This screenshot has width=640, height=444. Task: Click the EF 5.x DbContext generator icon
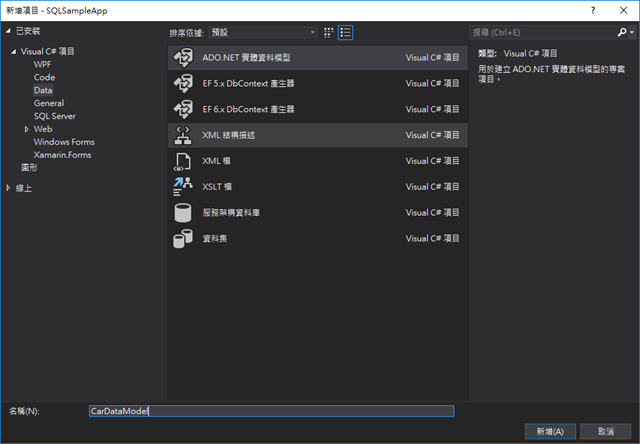tap(183, 83)
